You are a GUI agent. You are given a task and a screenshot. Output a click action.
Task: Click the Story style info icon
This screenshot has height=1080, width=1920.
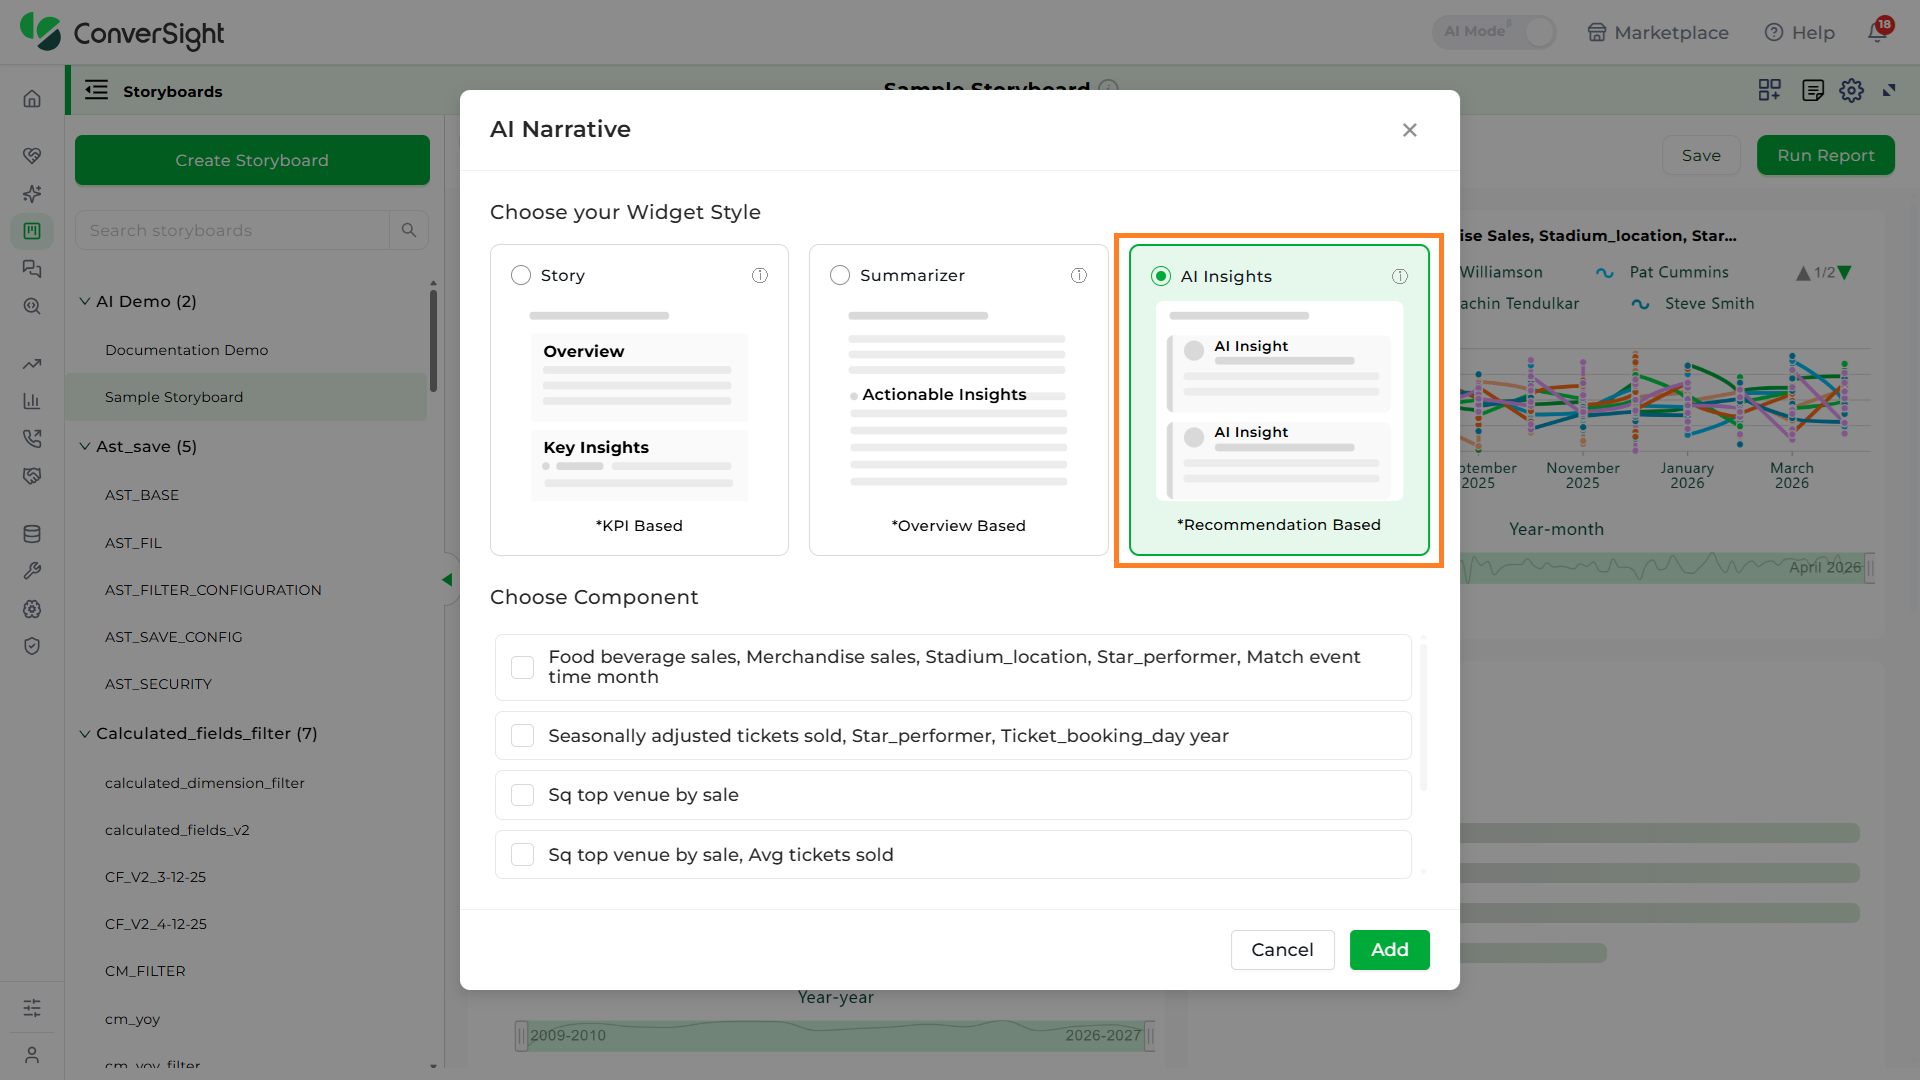[760, 275]
